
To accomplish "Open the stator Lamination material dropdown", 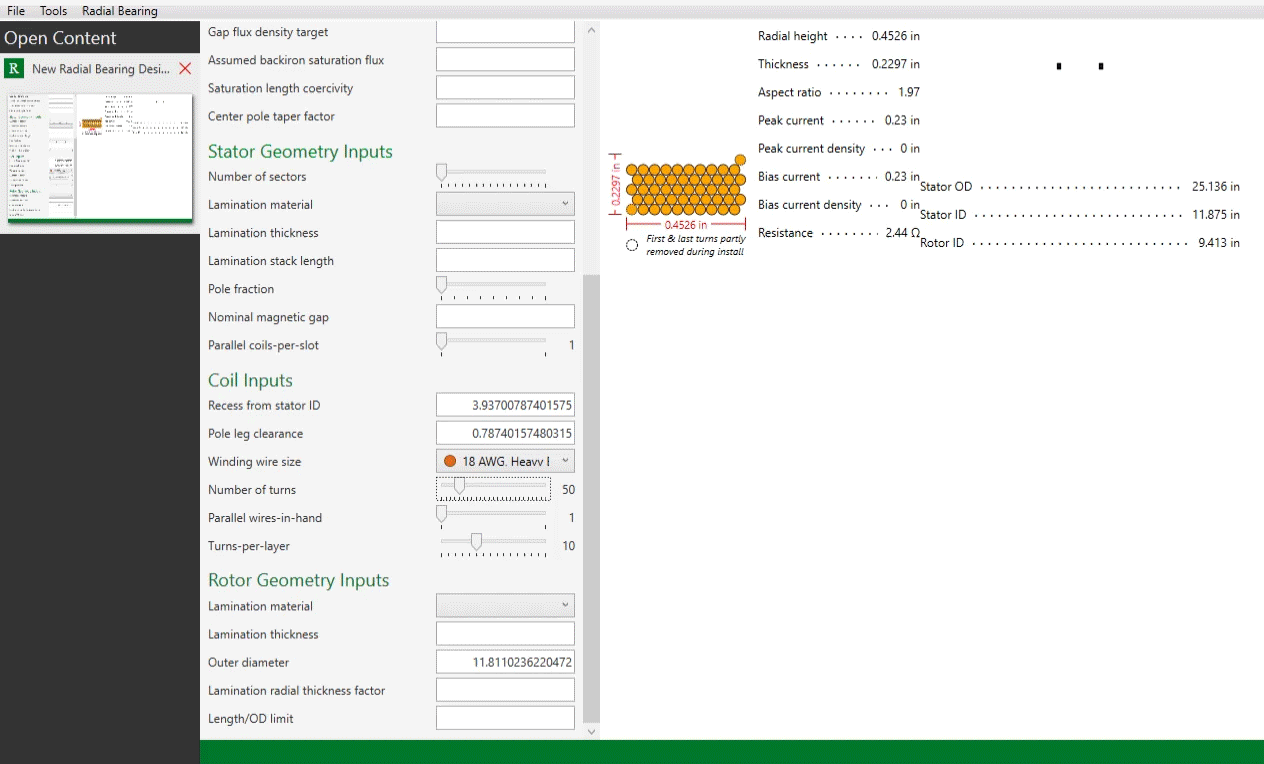I will point(505,204).
